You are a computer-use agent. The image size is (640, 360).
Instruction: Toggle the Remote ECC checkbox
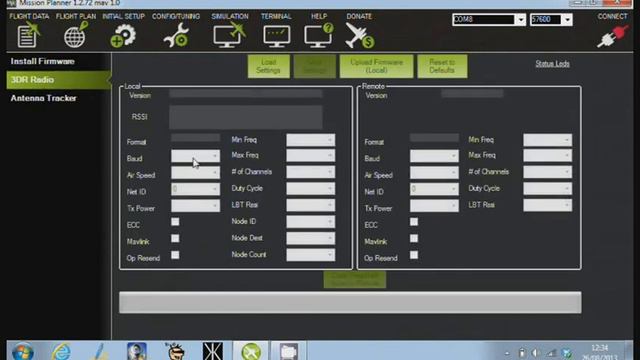point(414,222)
